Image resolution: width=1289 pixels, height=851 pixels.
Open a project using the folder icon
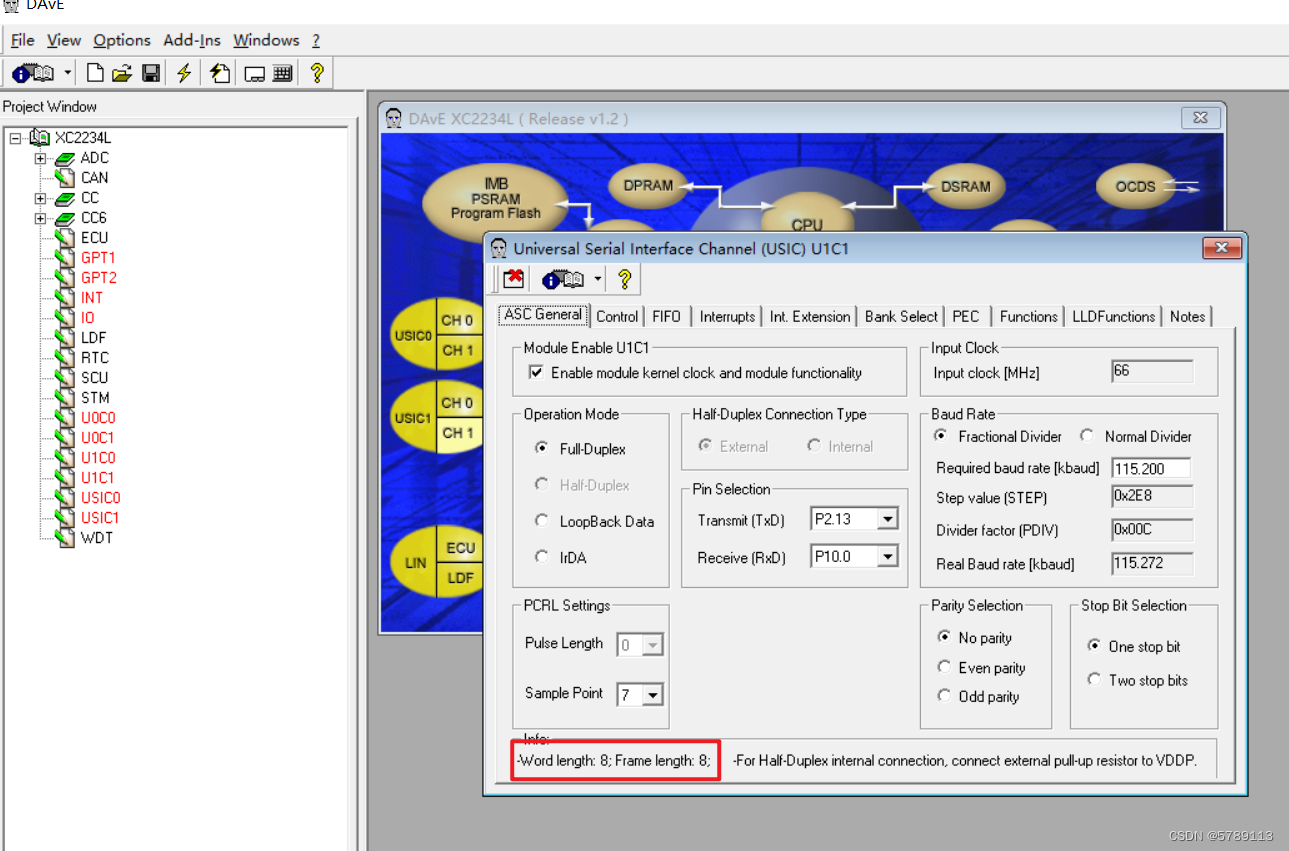pyautogui.click(x=122, y=73)
